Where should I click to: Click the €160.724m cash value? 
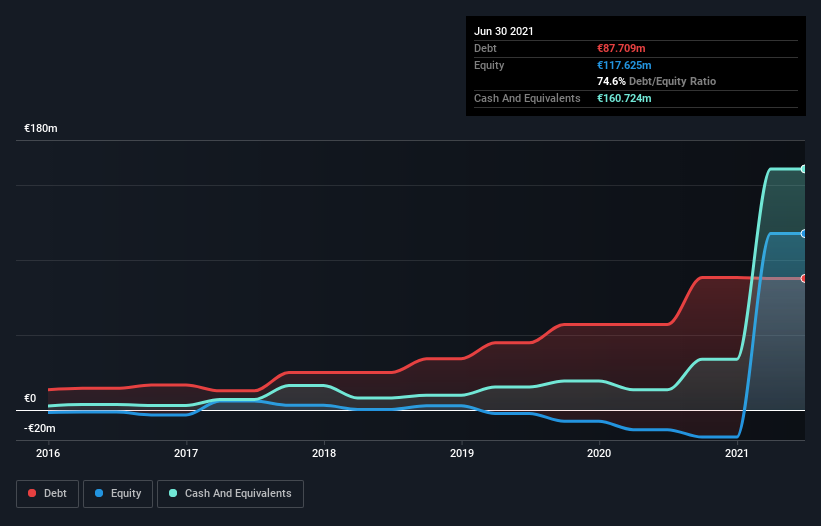624,98
